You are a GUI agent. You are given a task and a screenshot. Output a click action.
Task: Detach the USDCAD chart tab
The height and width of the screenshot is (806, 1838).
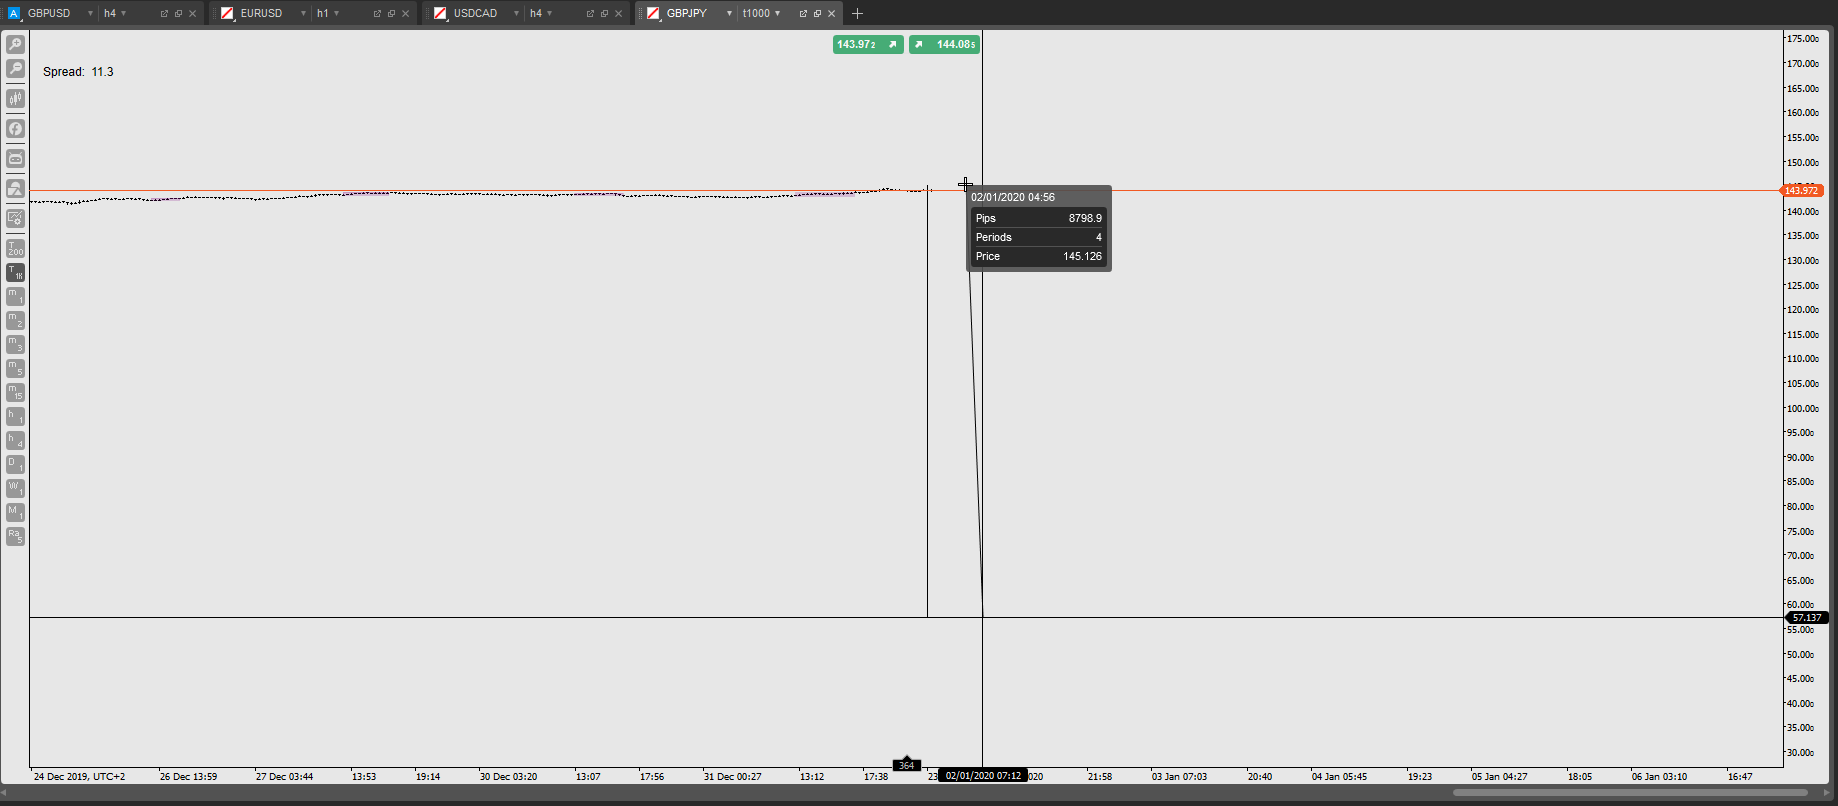pyautogui.click(x=590, y=13)
